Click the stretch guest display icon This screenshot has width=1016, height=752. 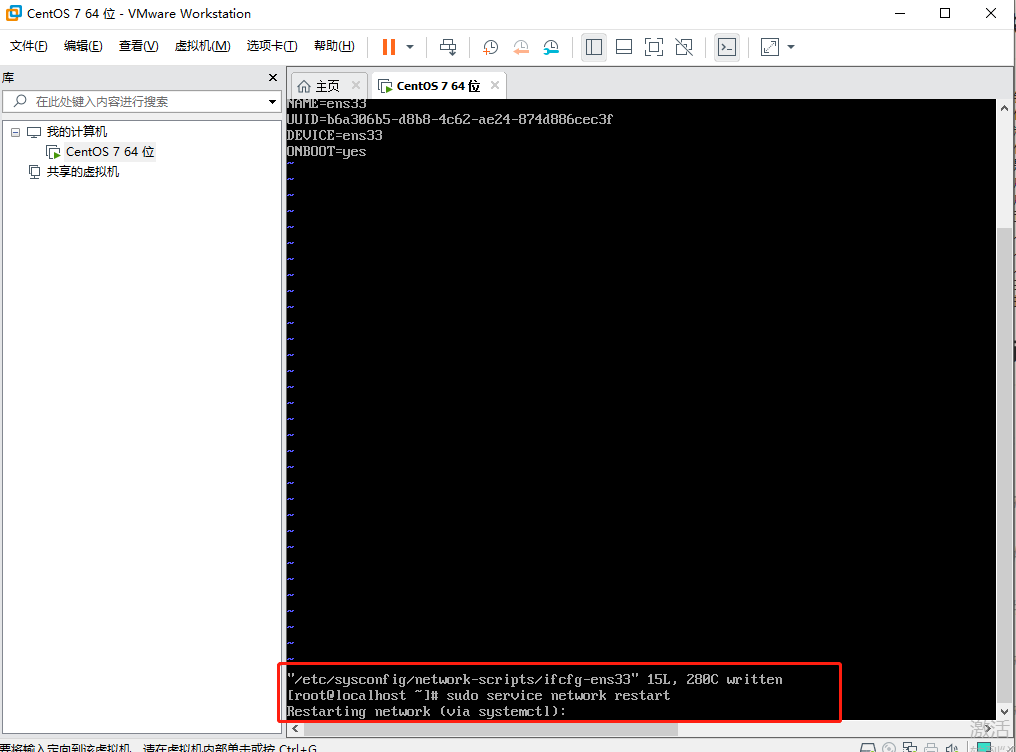[x=770, y=47]
